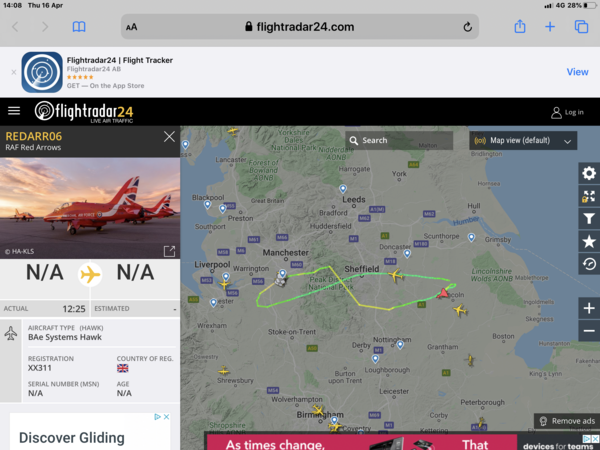Screen dimensions: 600x450
Task: Tap the UK flag country icon
Action: [x=122, y=368]
